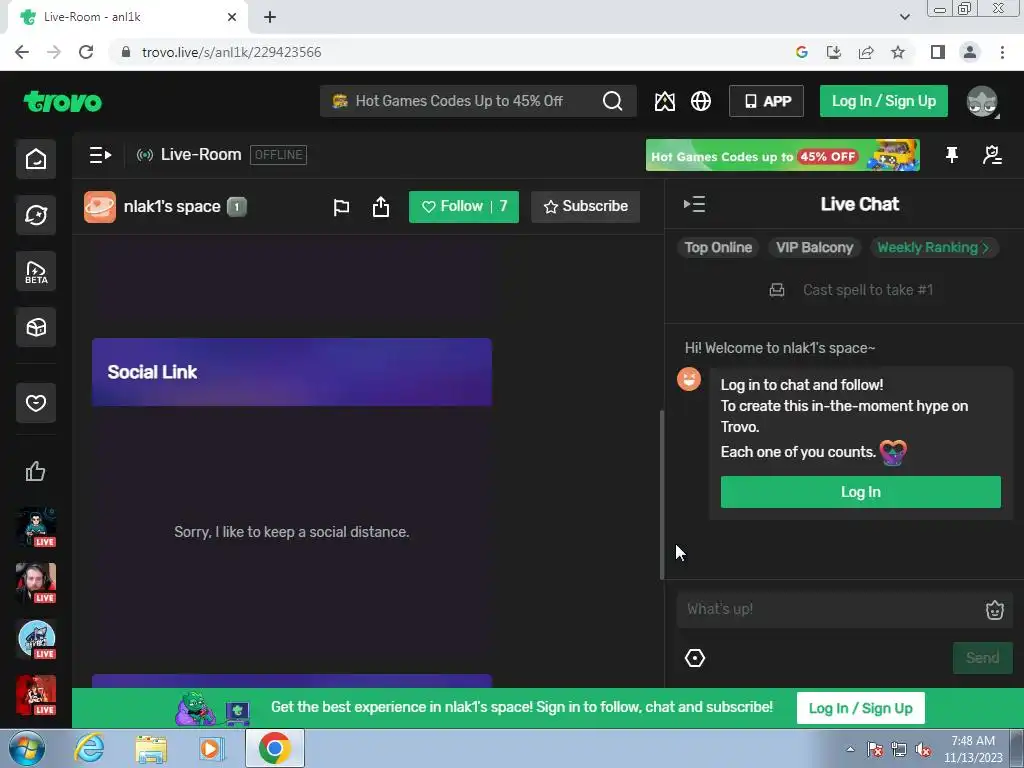
Task: Open the Weekly Ranking tab
Action: (934, 248)
